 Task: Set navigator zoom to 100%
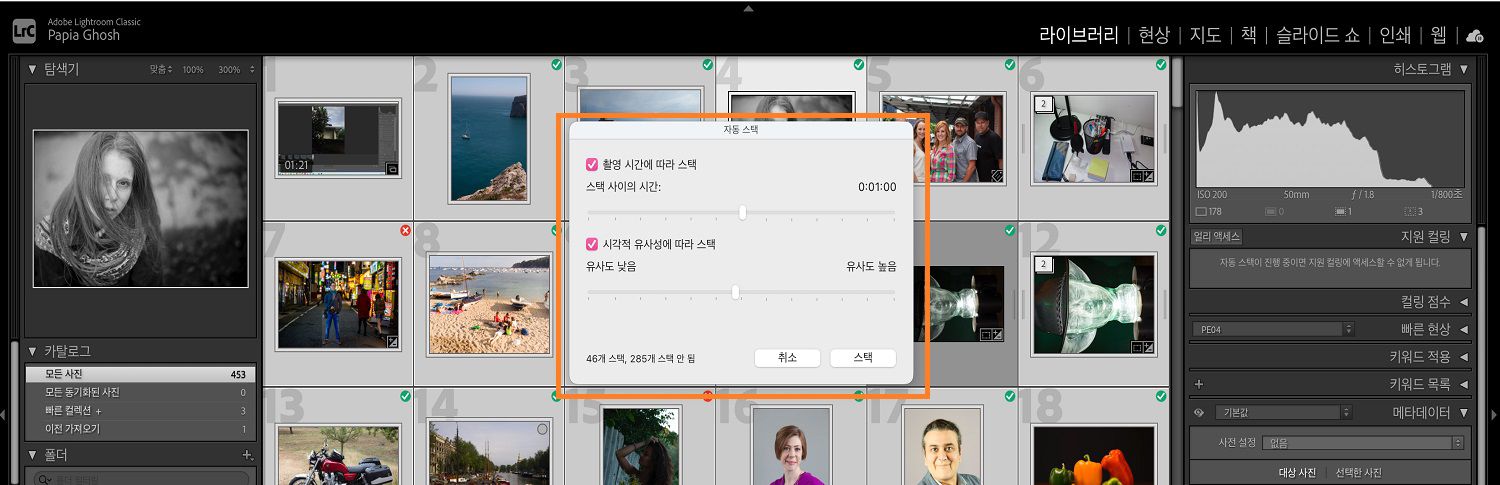[x=193, y=70]
